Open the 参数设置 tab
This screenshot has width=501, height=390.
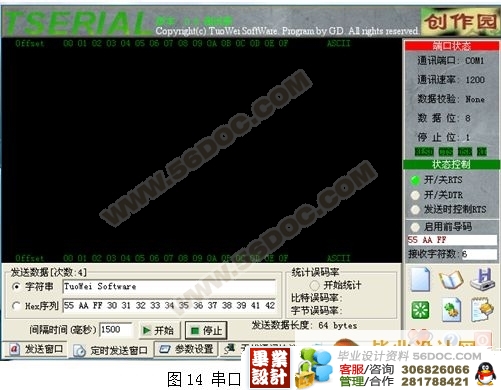point(187,349)
